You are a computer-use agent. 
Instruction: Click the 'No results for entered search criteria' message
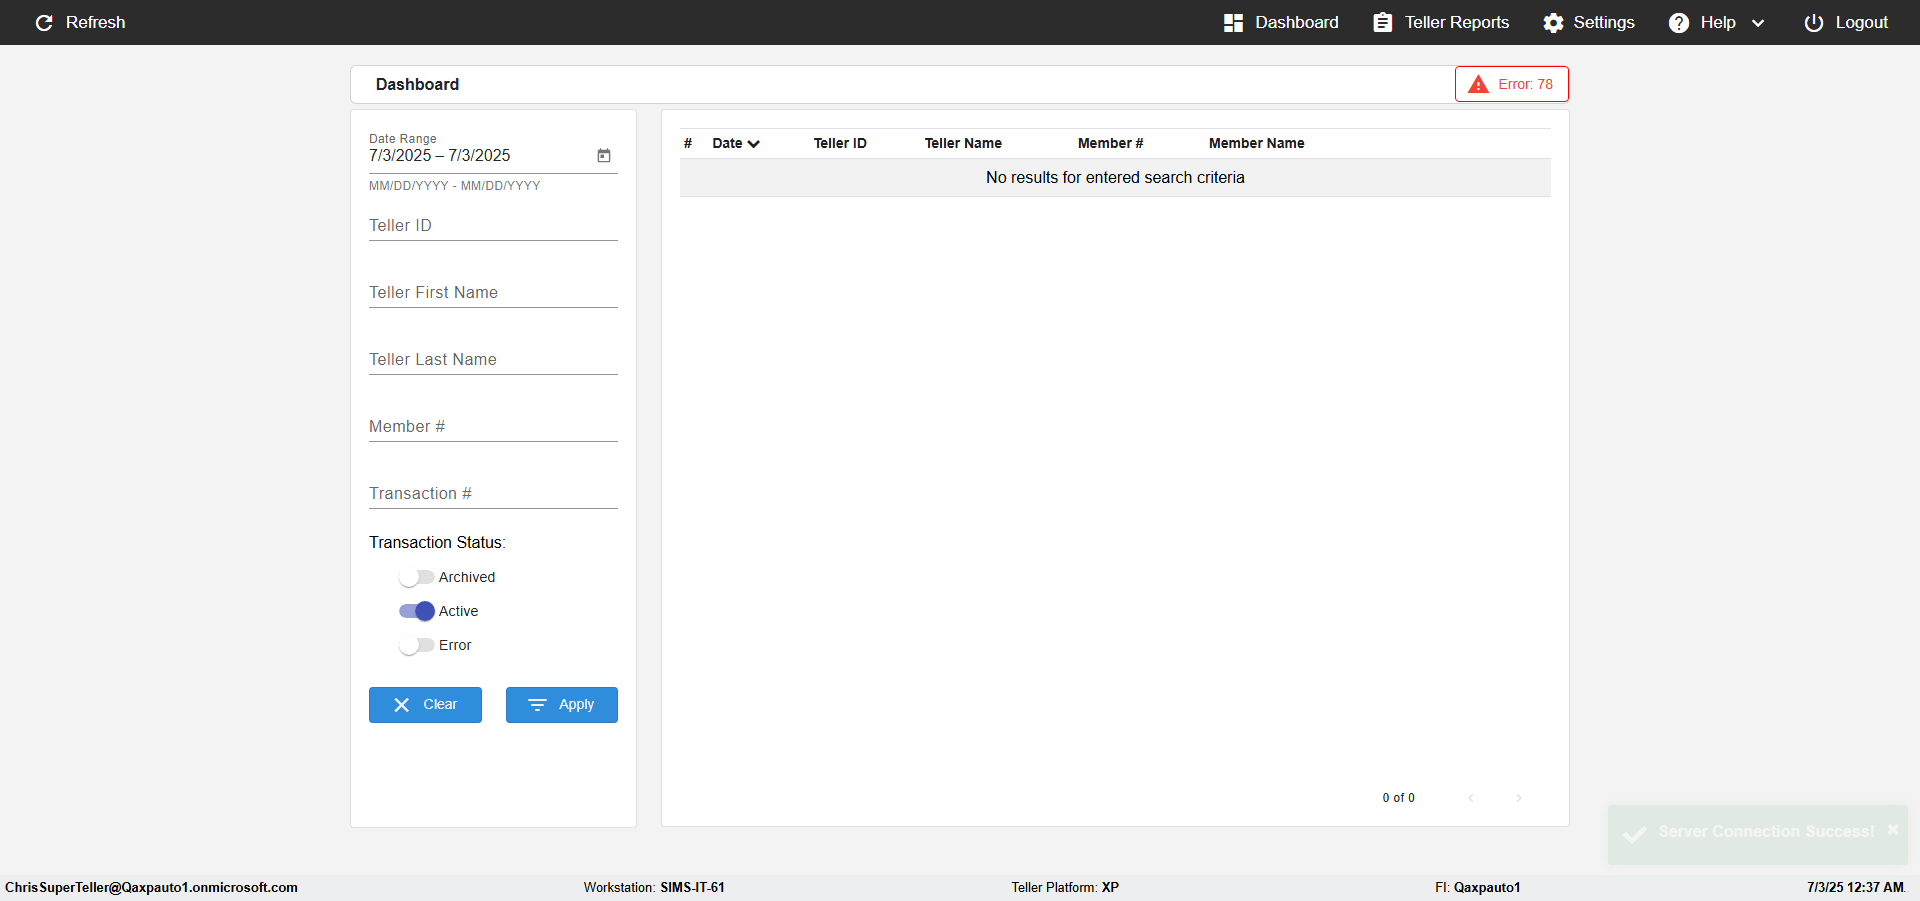[x=1115, y=177]
